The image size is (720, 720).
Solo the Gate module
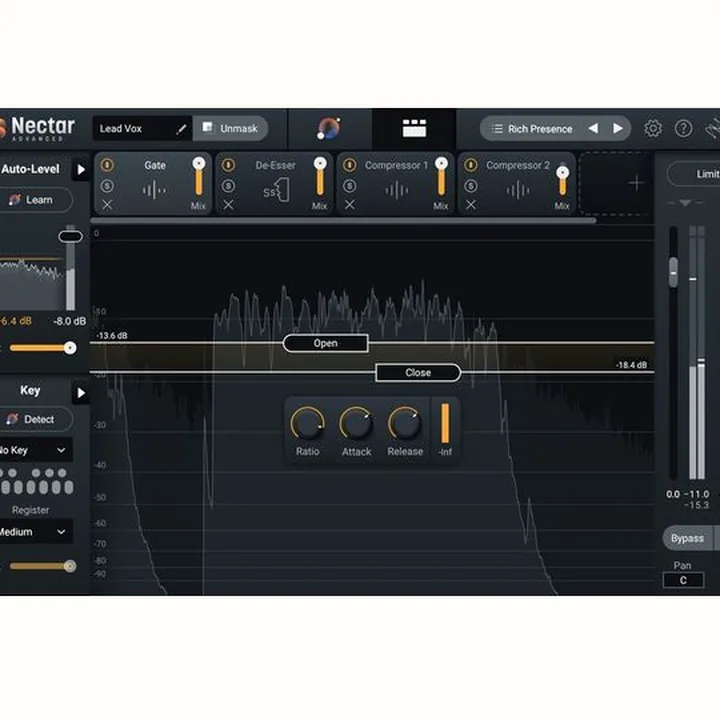(107, 186)
